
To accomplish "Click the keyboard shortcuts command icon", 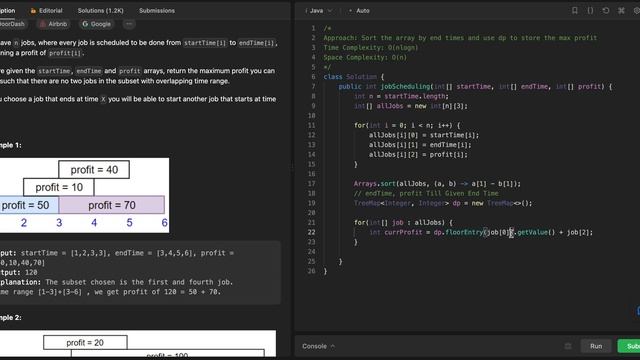I will pyautogui.click(x=621, y=11).
